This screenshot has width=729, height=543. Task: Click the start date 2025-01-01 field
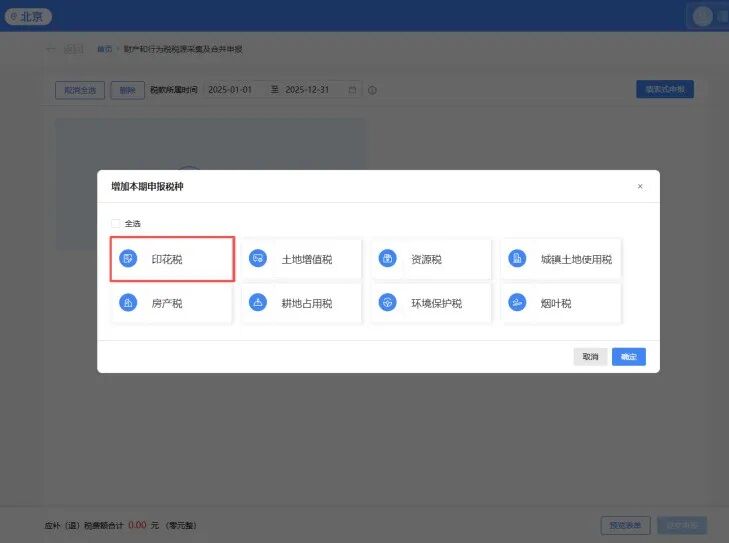[234, 90]
